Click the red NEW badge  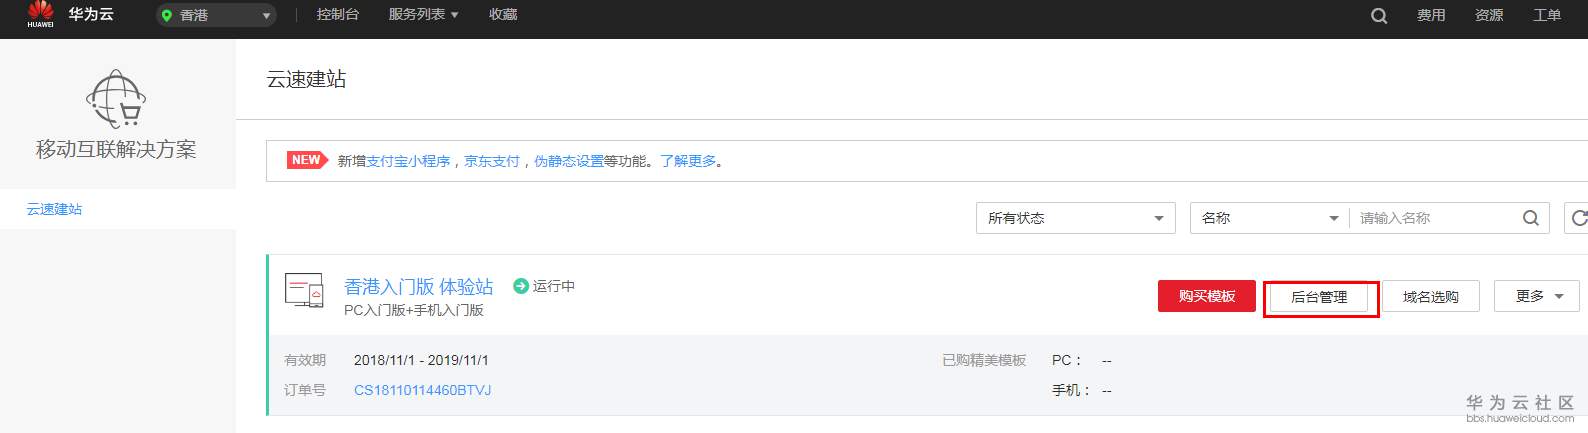click(x=307, y=160)
